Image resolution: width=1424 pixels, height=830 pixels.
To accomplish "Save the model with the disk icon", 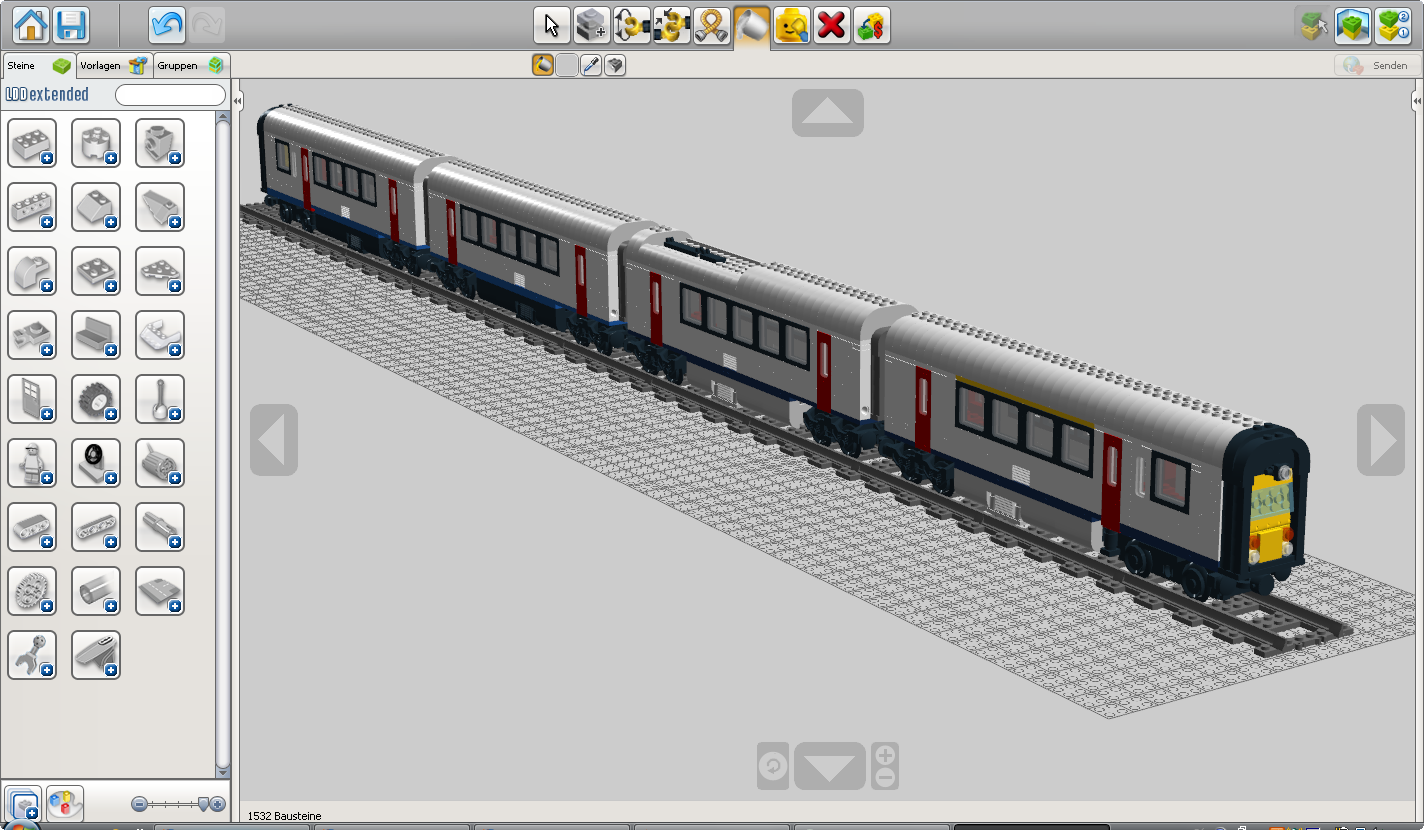I will (71, 26).
